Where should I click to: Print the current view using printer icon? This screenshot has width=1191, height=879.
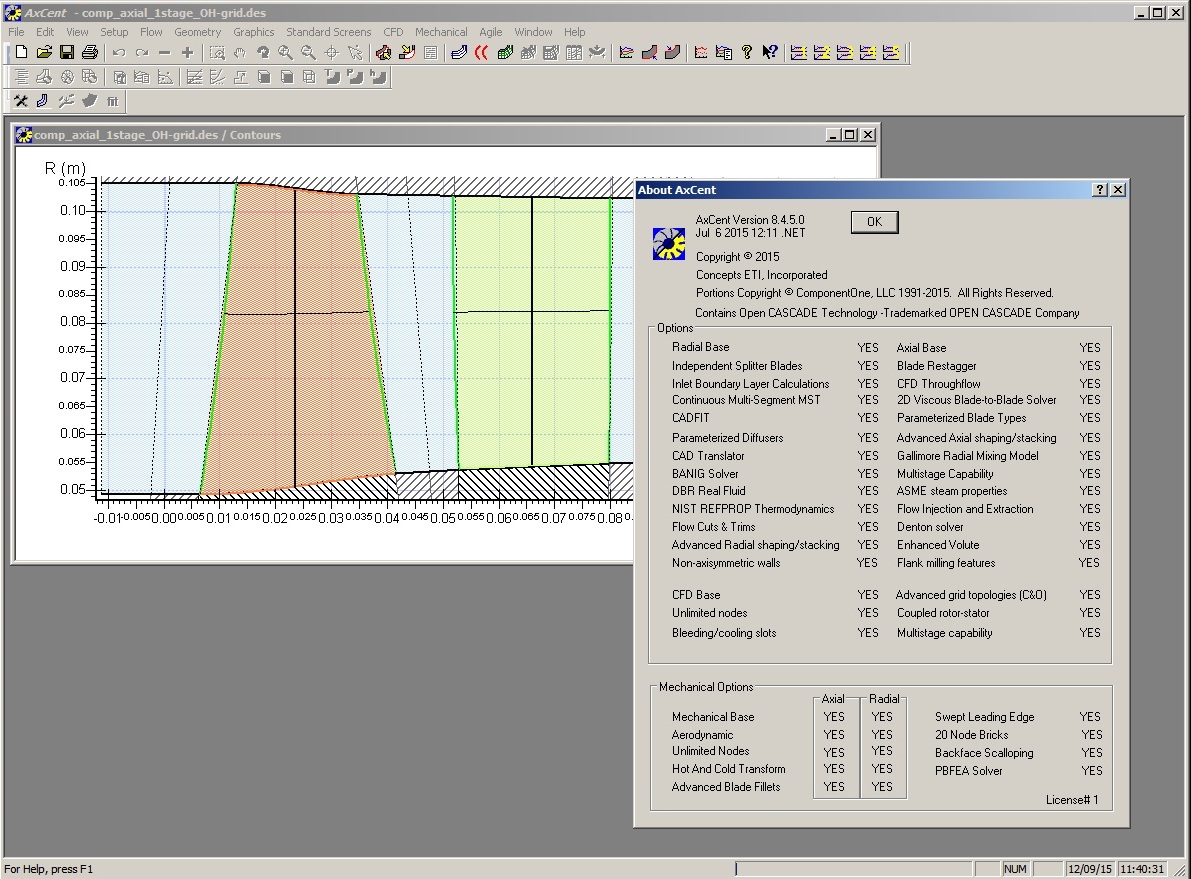point(90,53)
